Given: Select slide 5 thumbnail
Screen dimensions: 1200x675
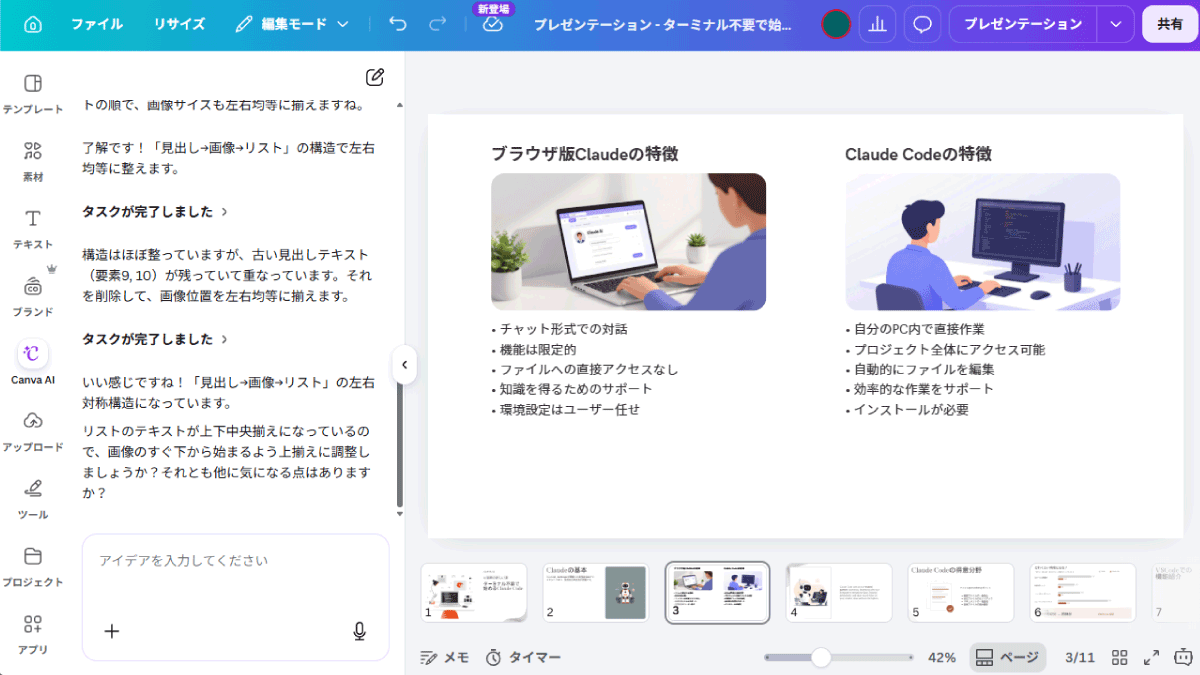Looking at the screenshot, I should point(961,592).
